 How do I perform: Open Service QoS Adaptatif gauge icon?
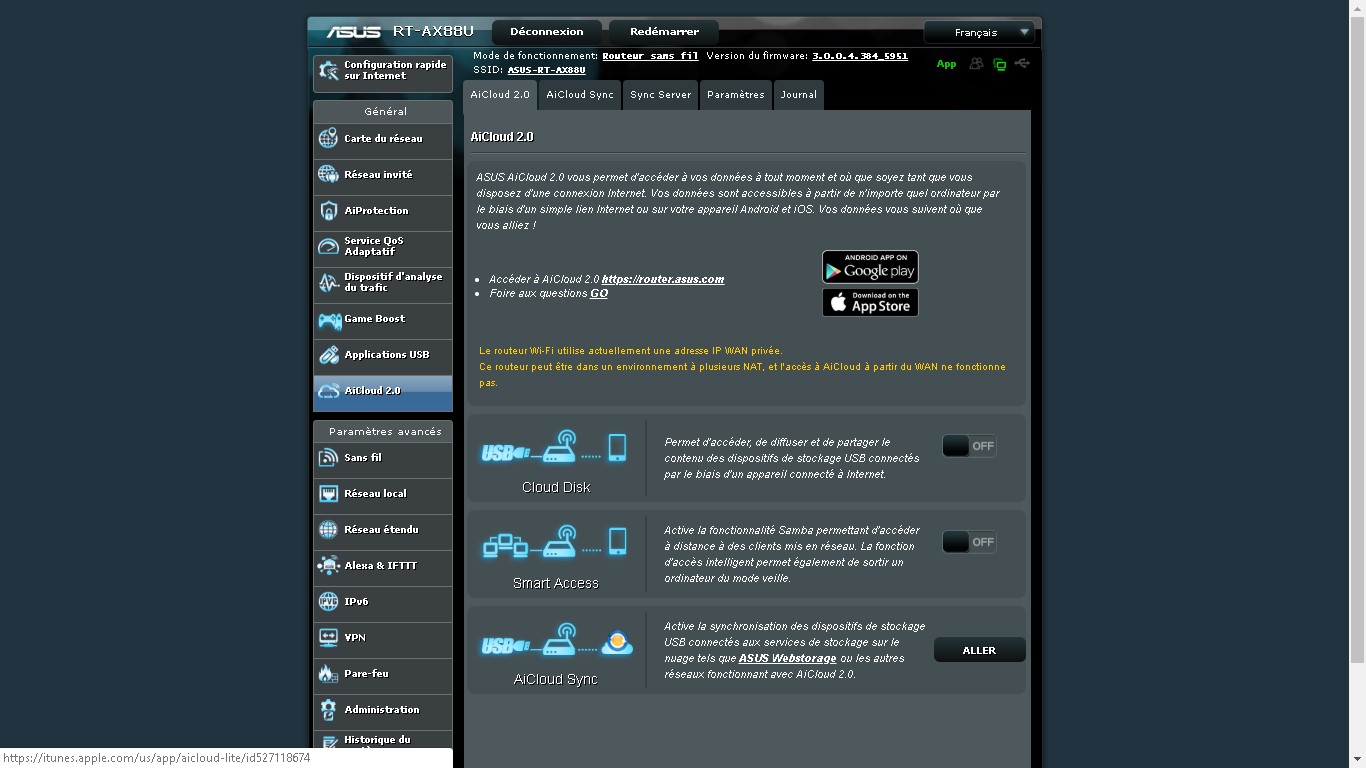pyautogui.click(x=328, y=247)
